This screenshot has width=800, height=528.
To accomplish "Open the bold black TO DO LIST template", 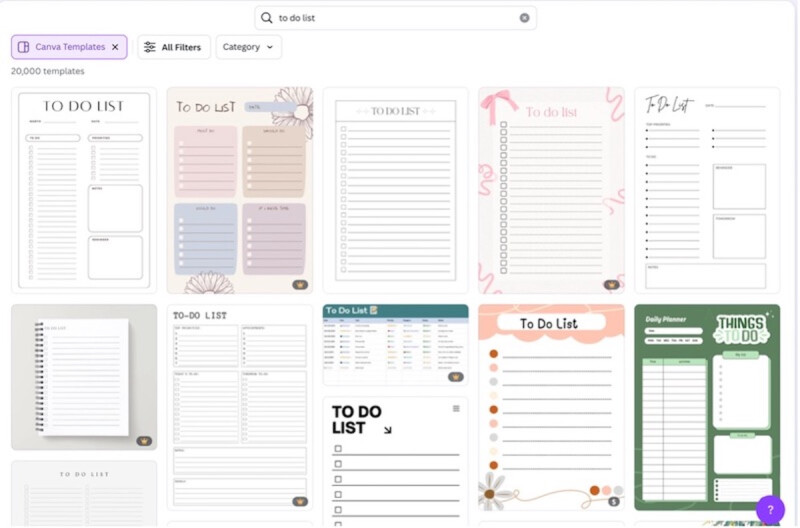I will (395, 462).
